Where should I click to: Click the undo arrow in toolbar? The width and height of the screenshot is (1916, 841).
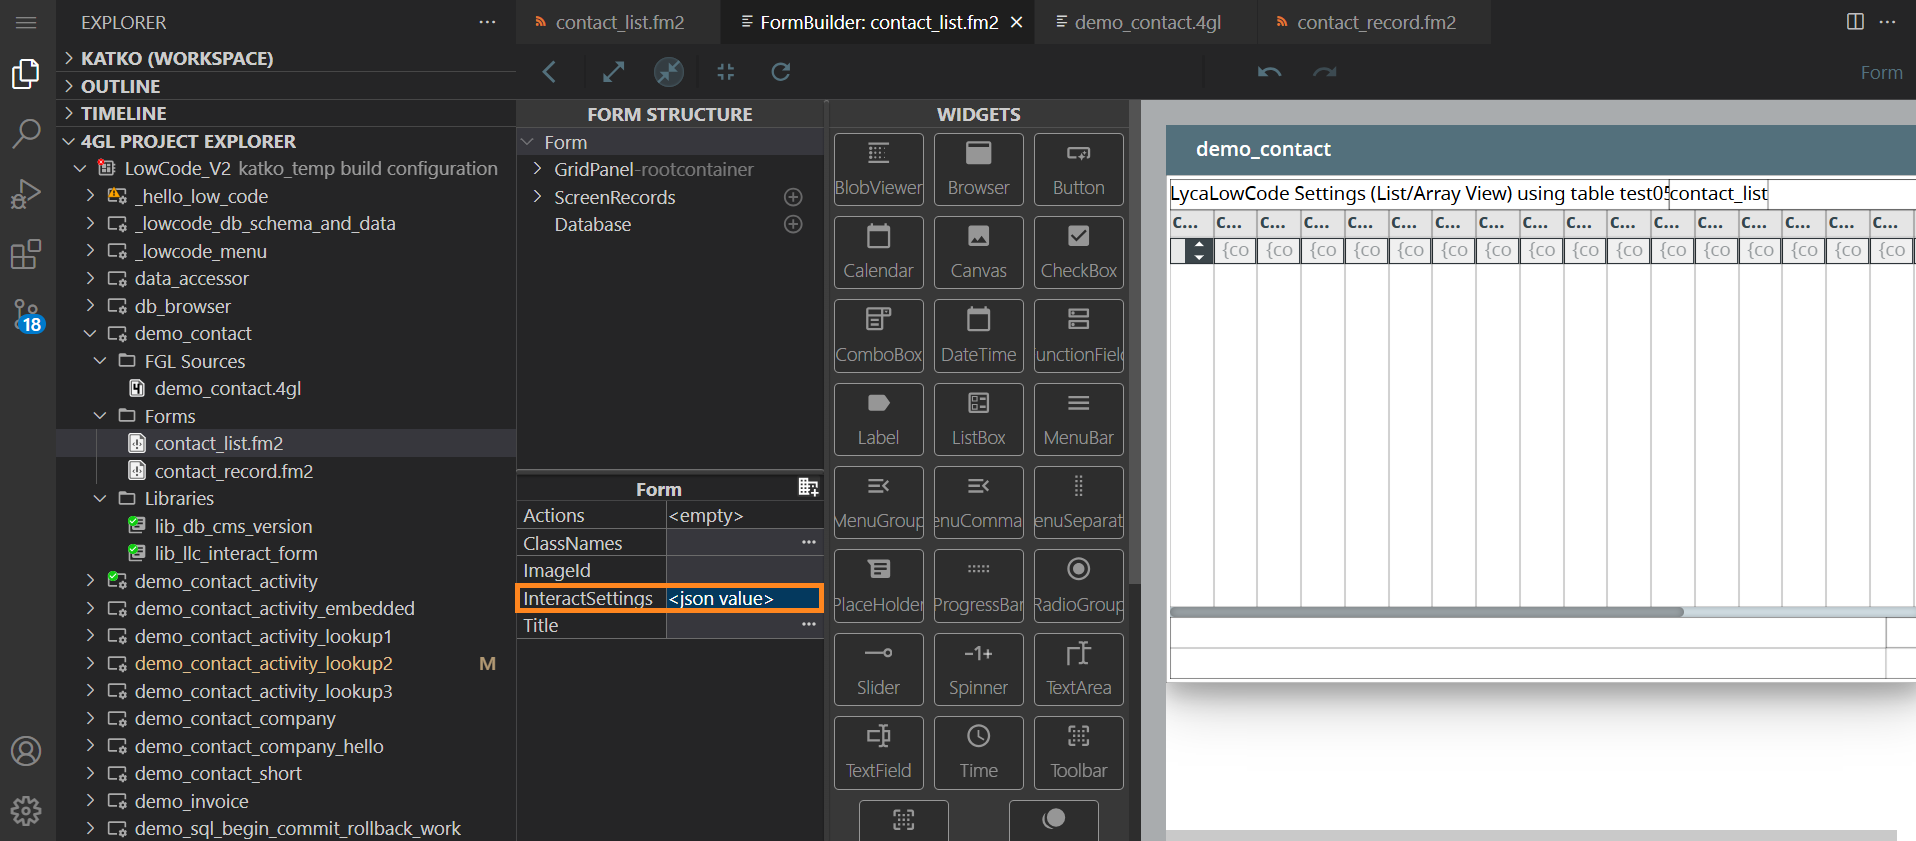[1269, 72]
